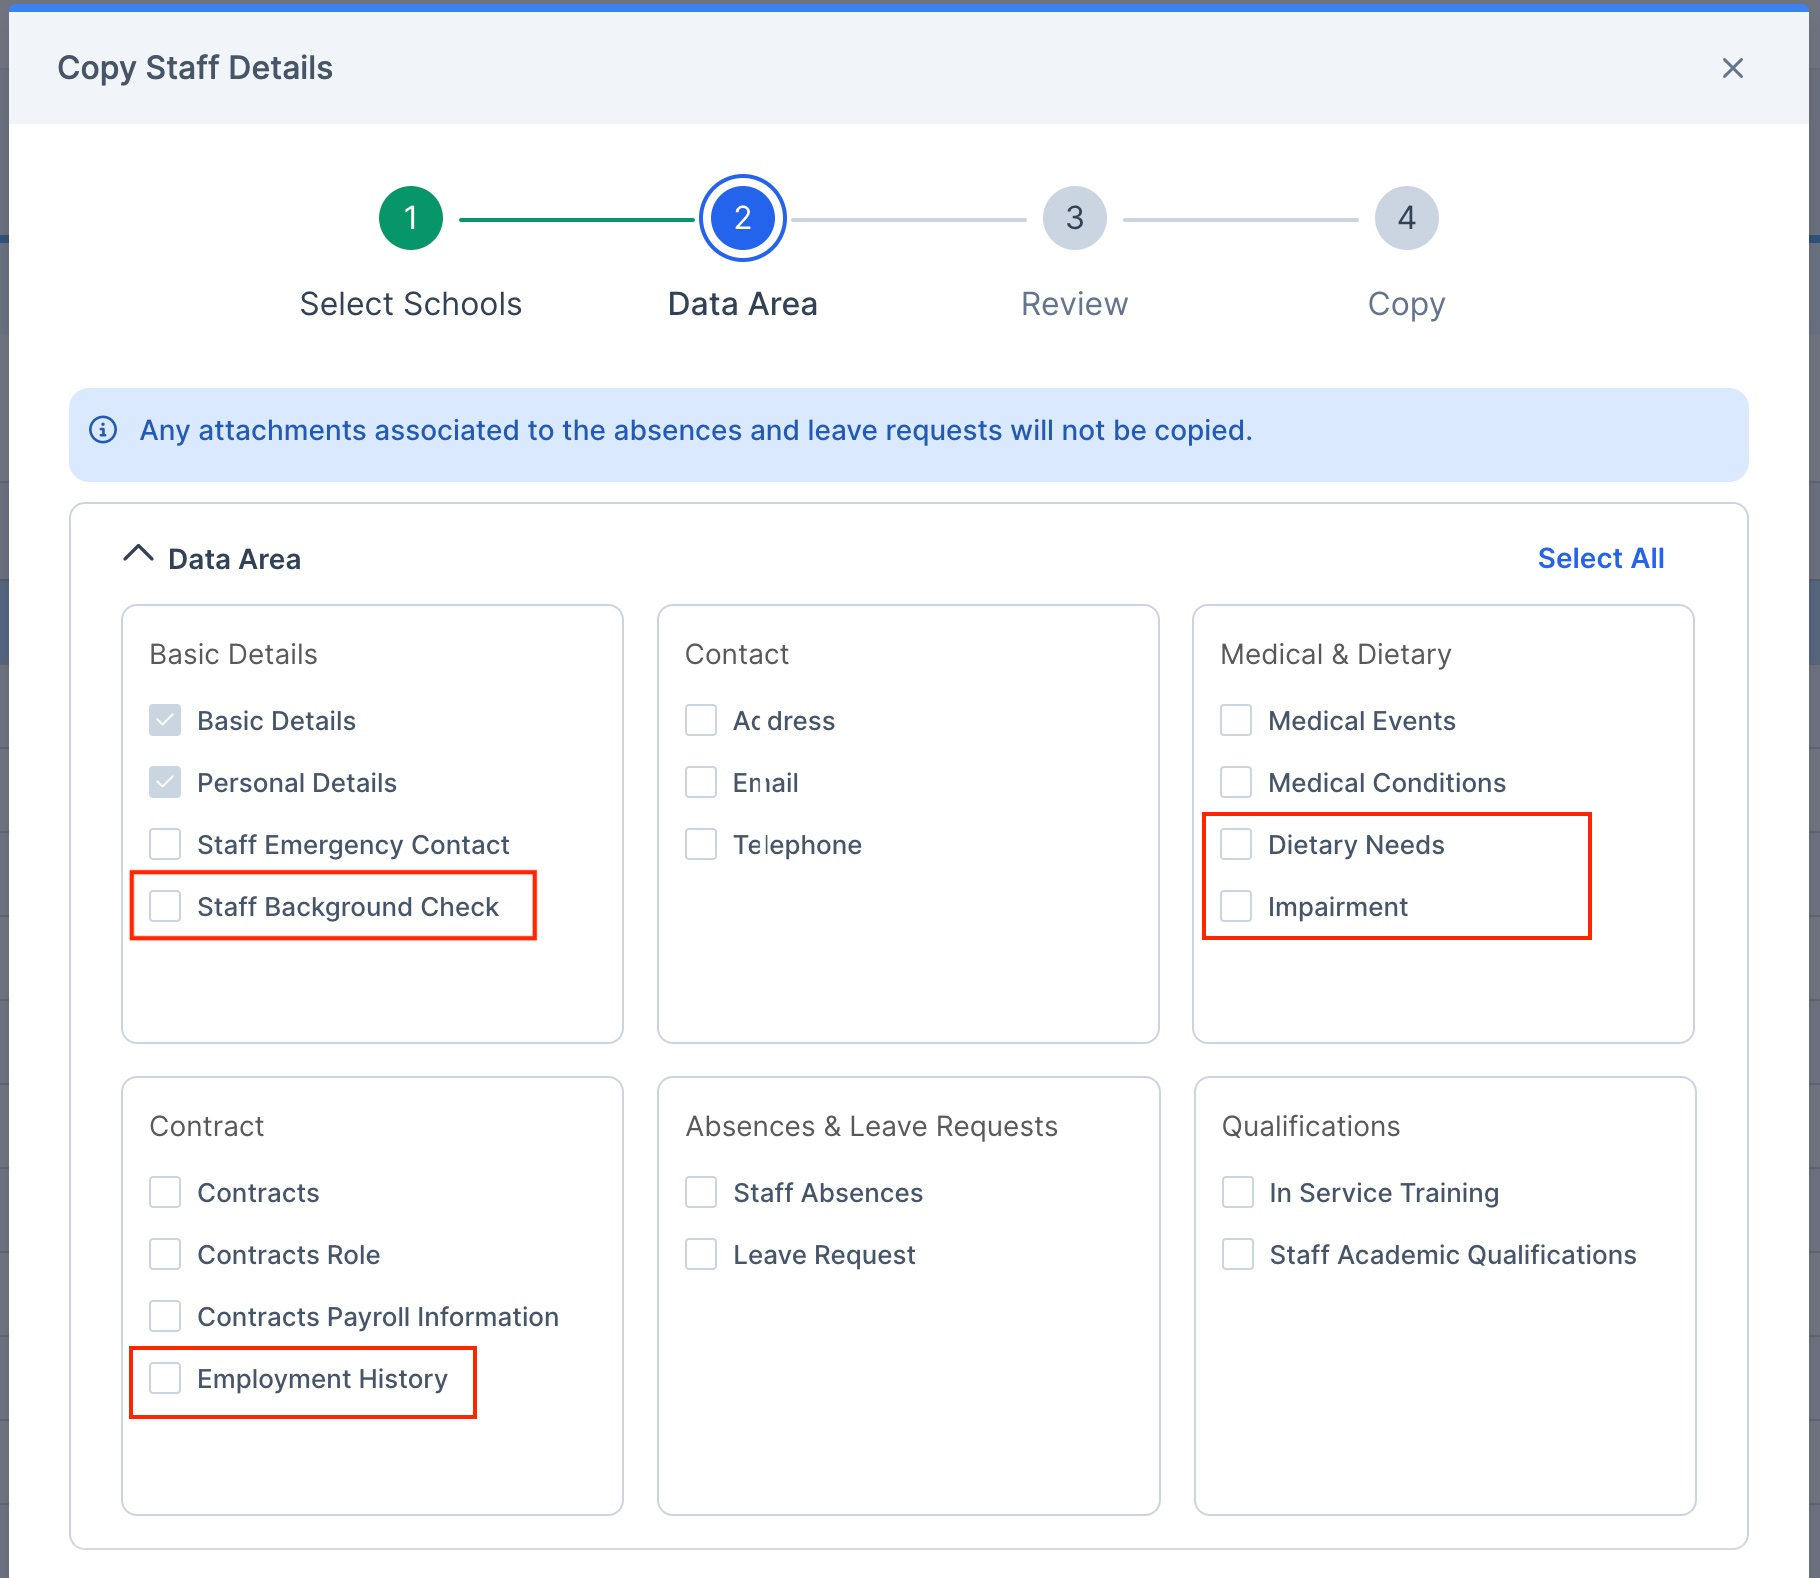Click the Copy Staff Details dialog title
Image resolution: width=1820 pixels, height=1578 pixels.
[x=195, y=68]
